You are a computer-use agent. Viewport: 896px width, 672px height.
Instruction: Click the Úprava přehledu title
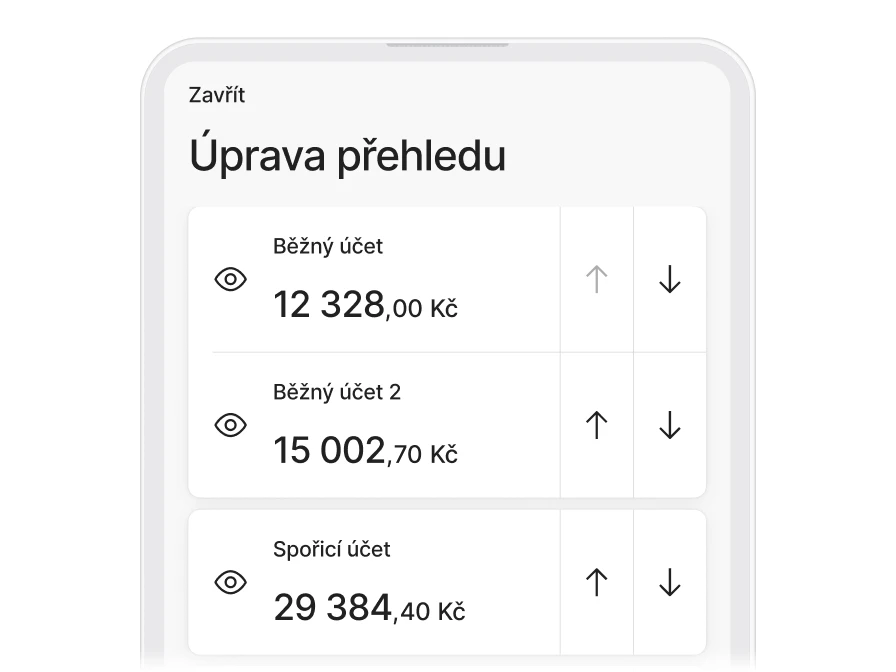[x=347, y=155]
